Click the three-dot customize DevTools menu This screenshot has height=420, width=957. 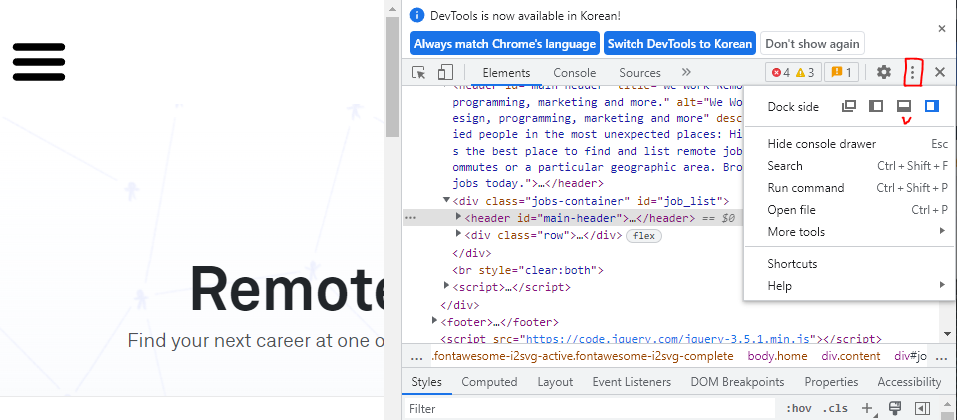[x=912, y=73]
